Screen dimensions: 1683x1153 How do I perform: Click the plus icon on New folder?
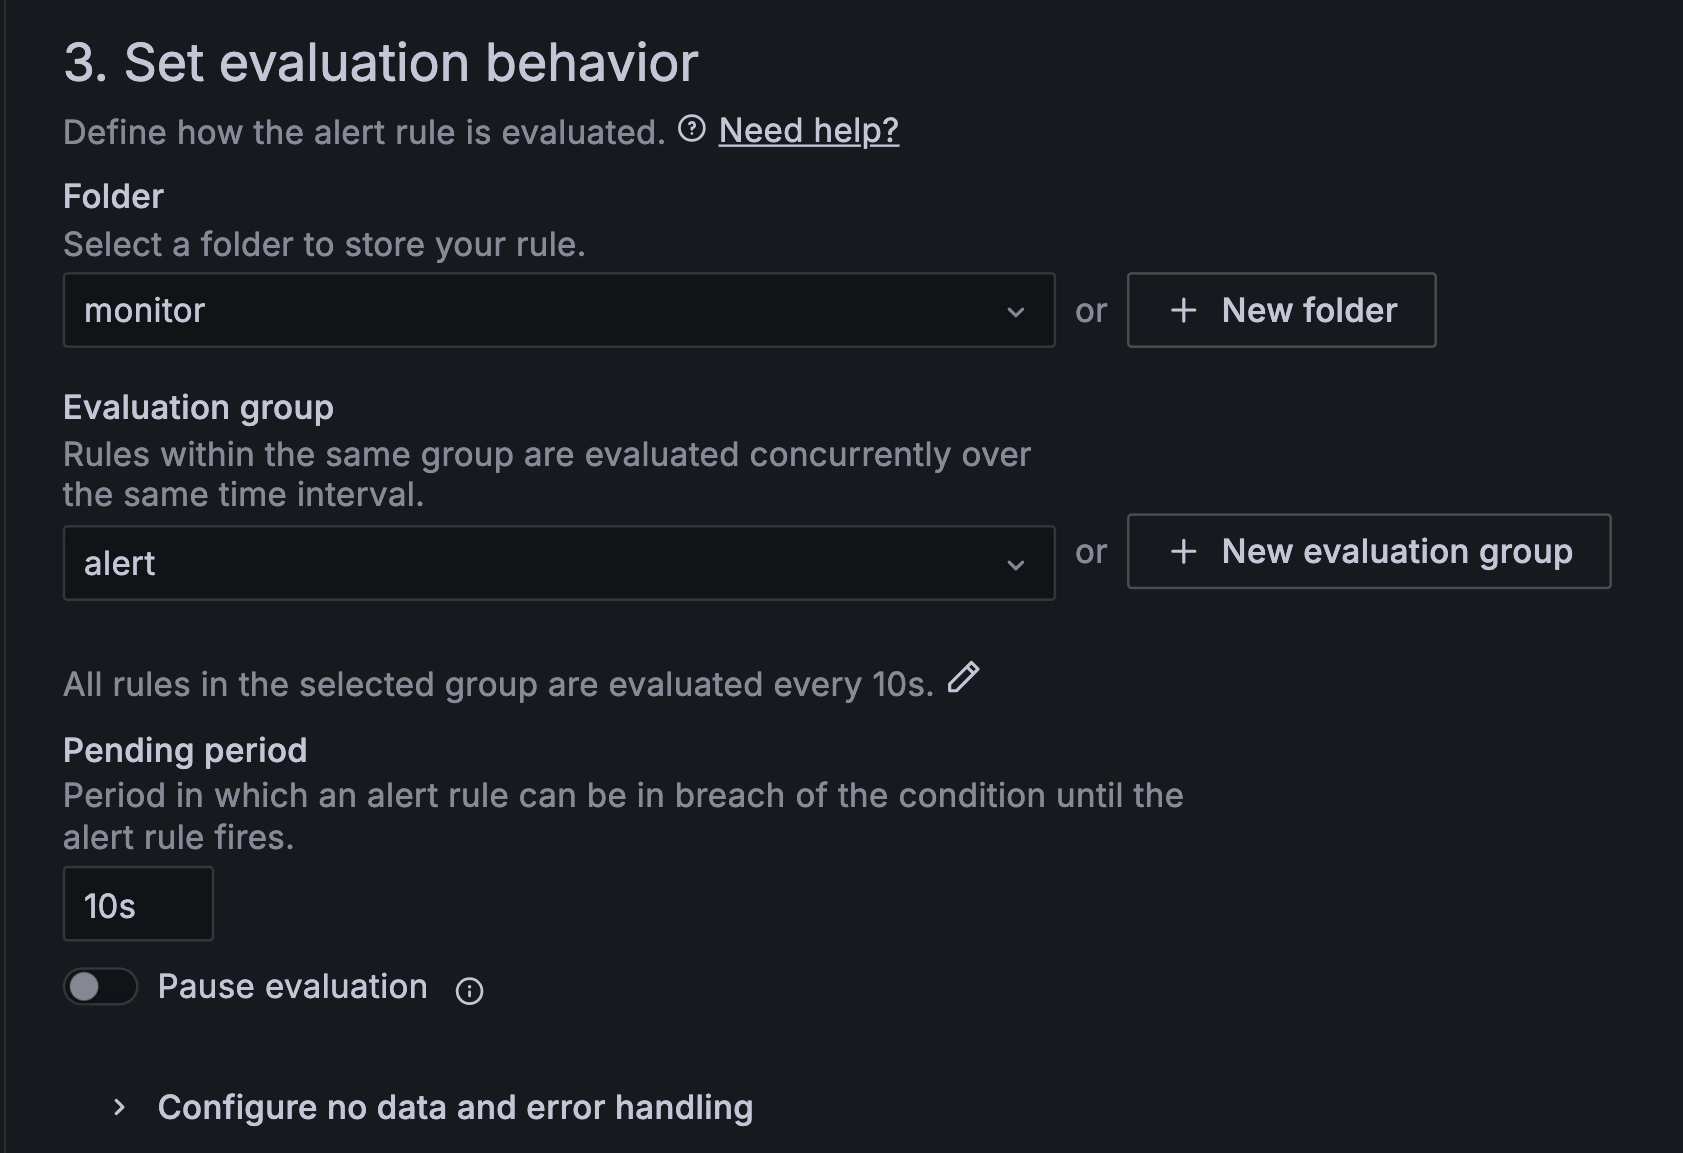pyautogui.click(x=1183, y=310)
